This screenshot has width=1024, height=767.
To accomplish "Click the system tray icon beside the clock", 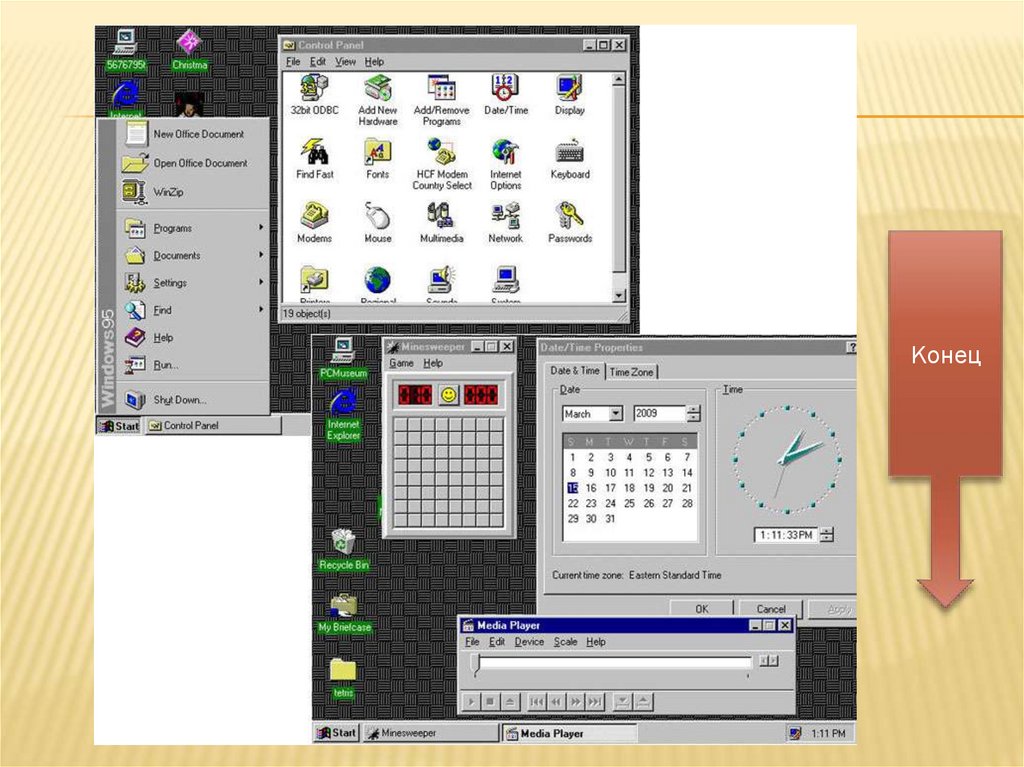I will point(795,733).
